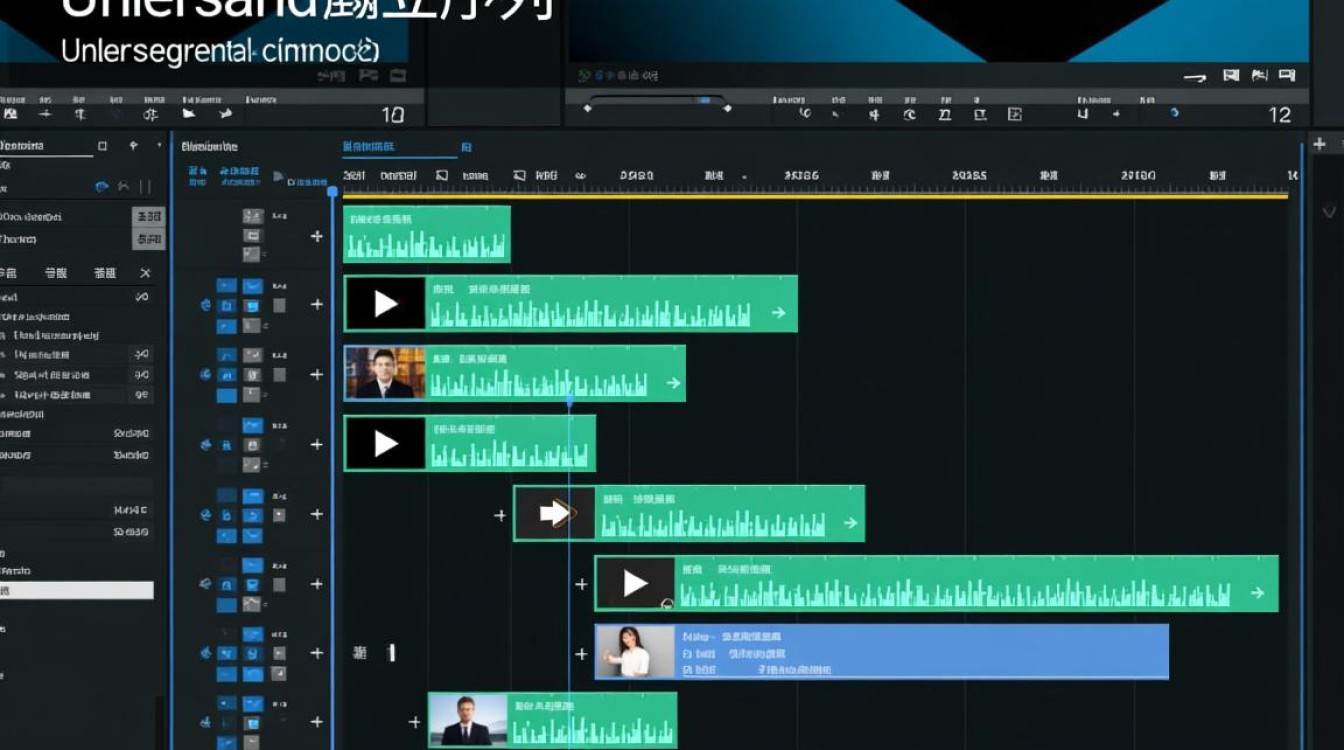The width and height of the screenshot is (1344, 750).
Task: Click the white highlighted field at left panel's bottom
Action: click(x=77, y=591)
